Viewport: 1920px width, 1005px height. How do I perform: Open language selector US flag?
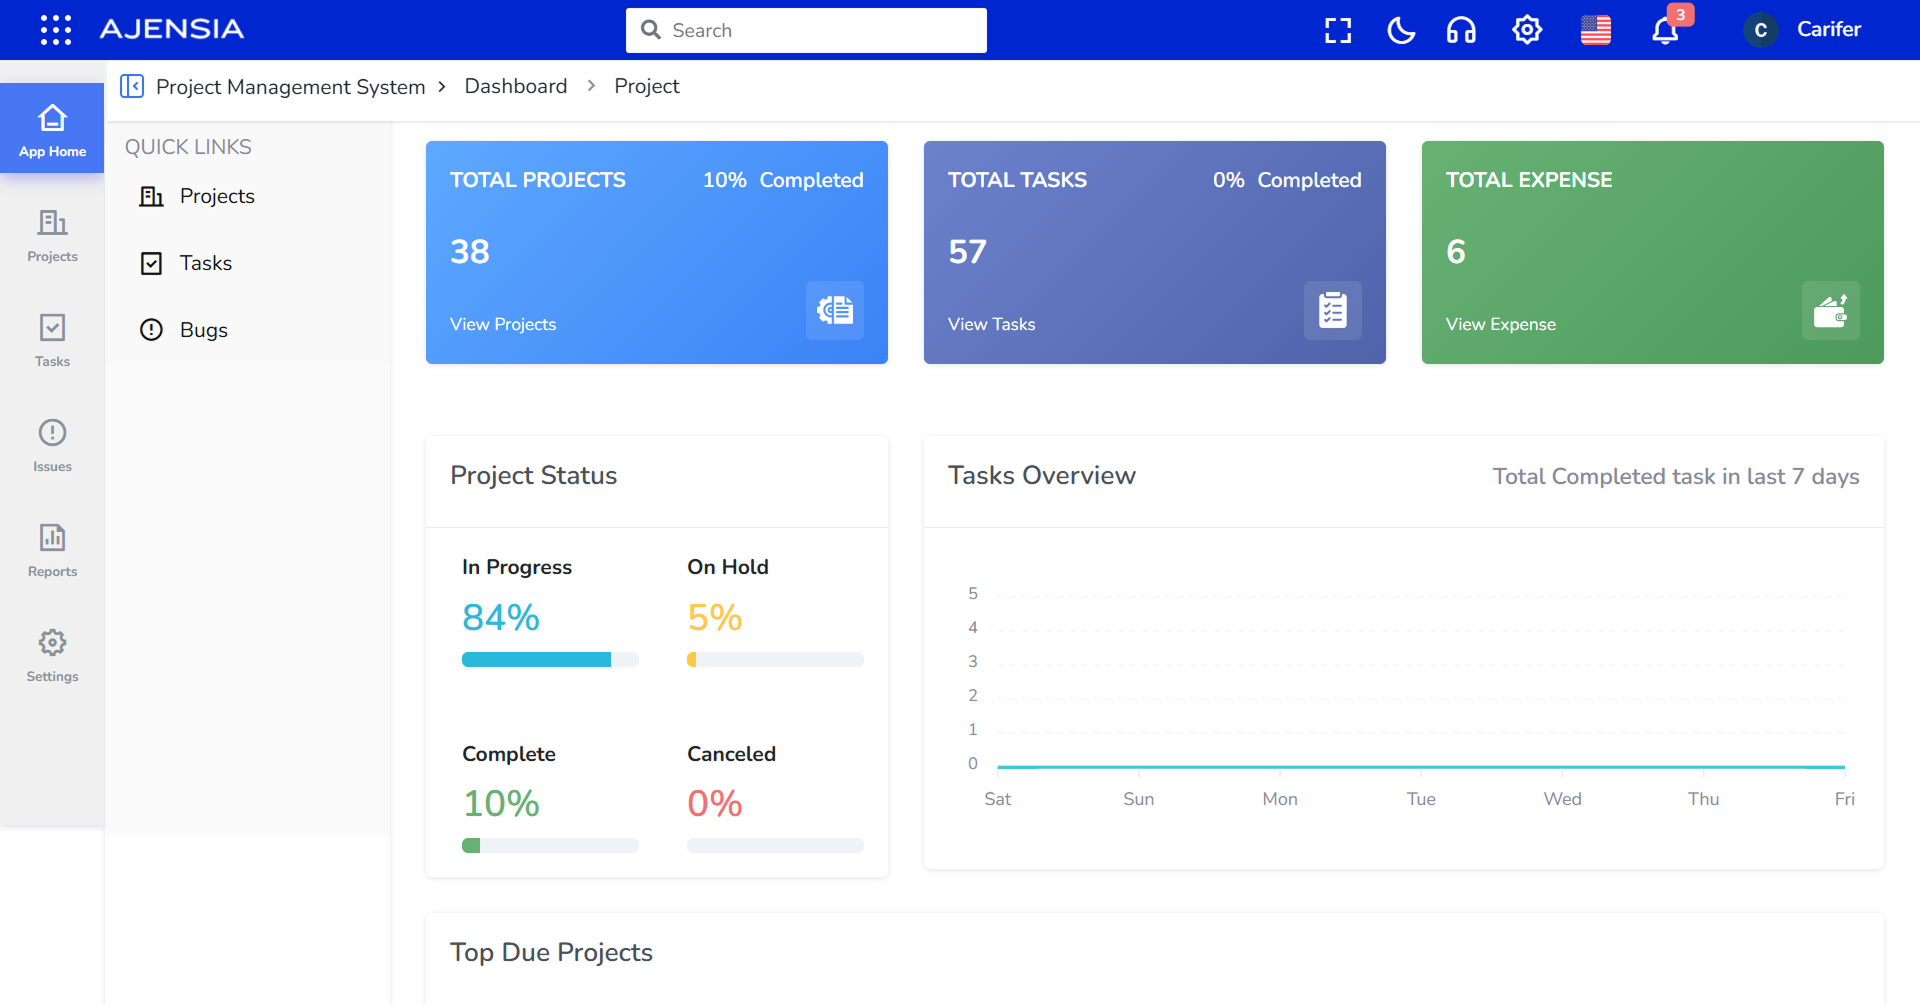1596,30
